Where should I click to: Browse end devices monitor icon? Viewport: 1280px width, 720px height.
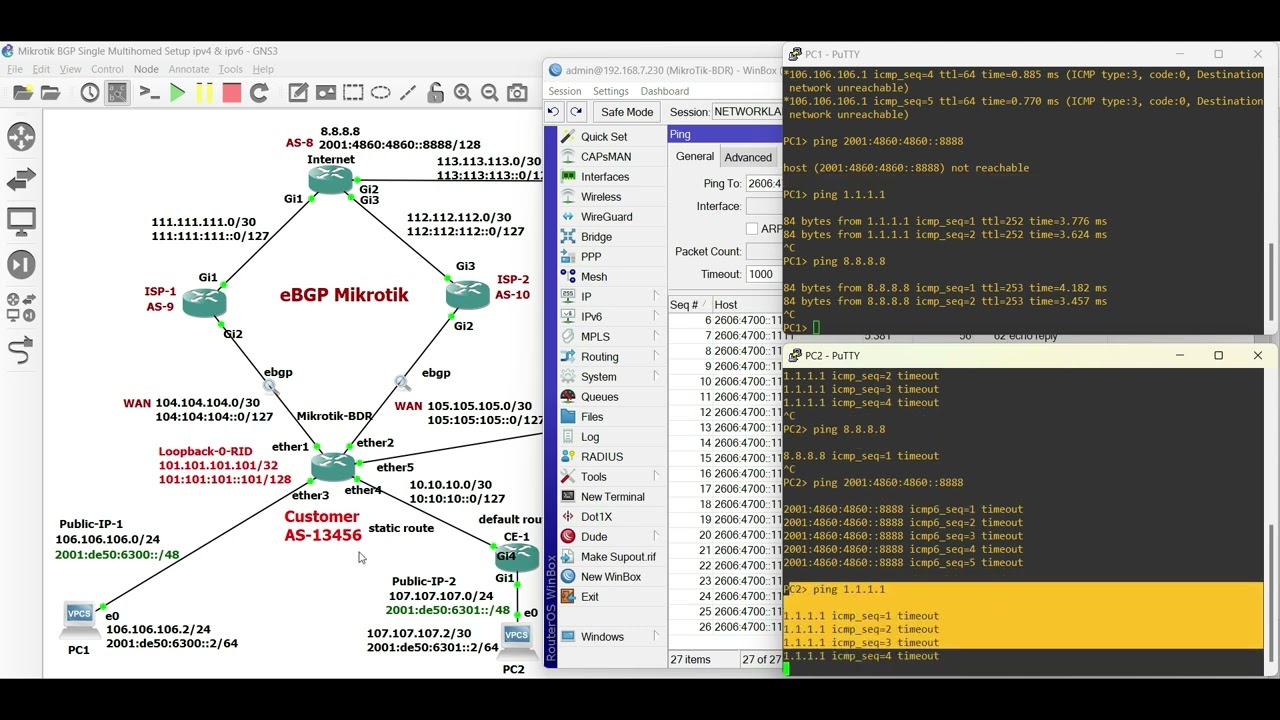[x=21, y=222]
